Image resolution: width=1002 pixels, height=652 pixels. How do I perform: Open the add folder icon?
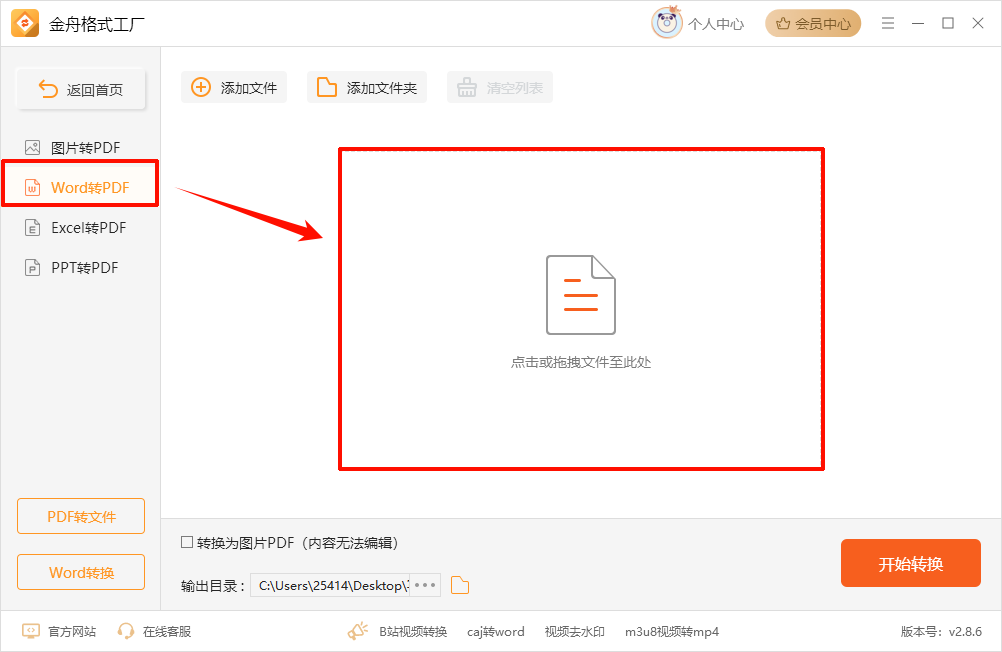pyautogui.click(x=325, y=87)
